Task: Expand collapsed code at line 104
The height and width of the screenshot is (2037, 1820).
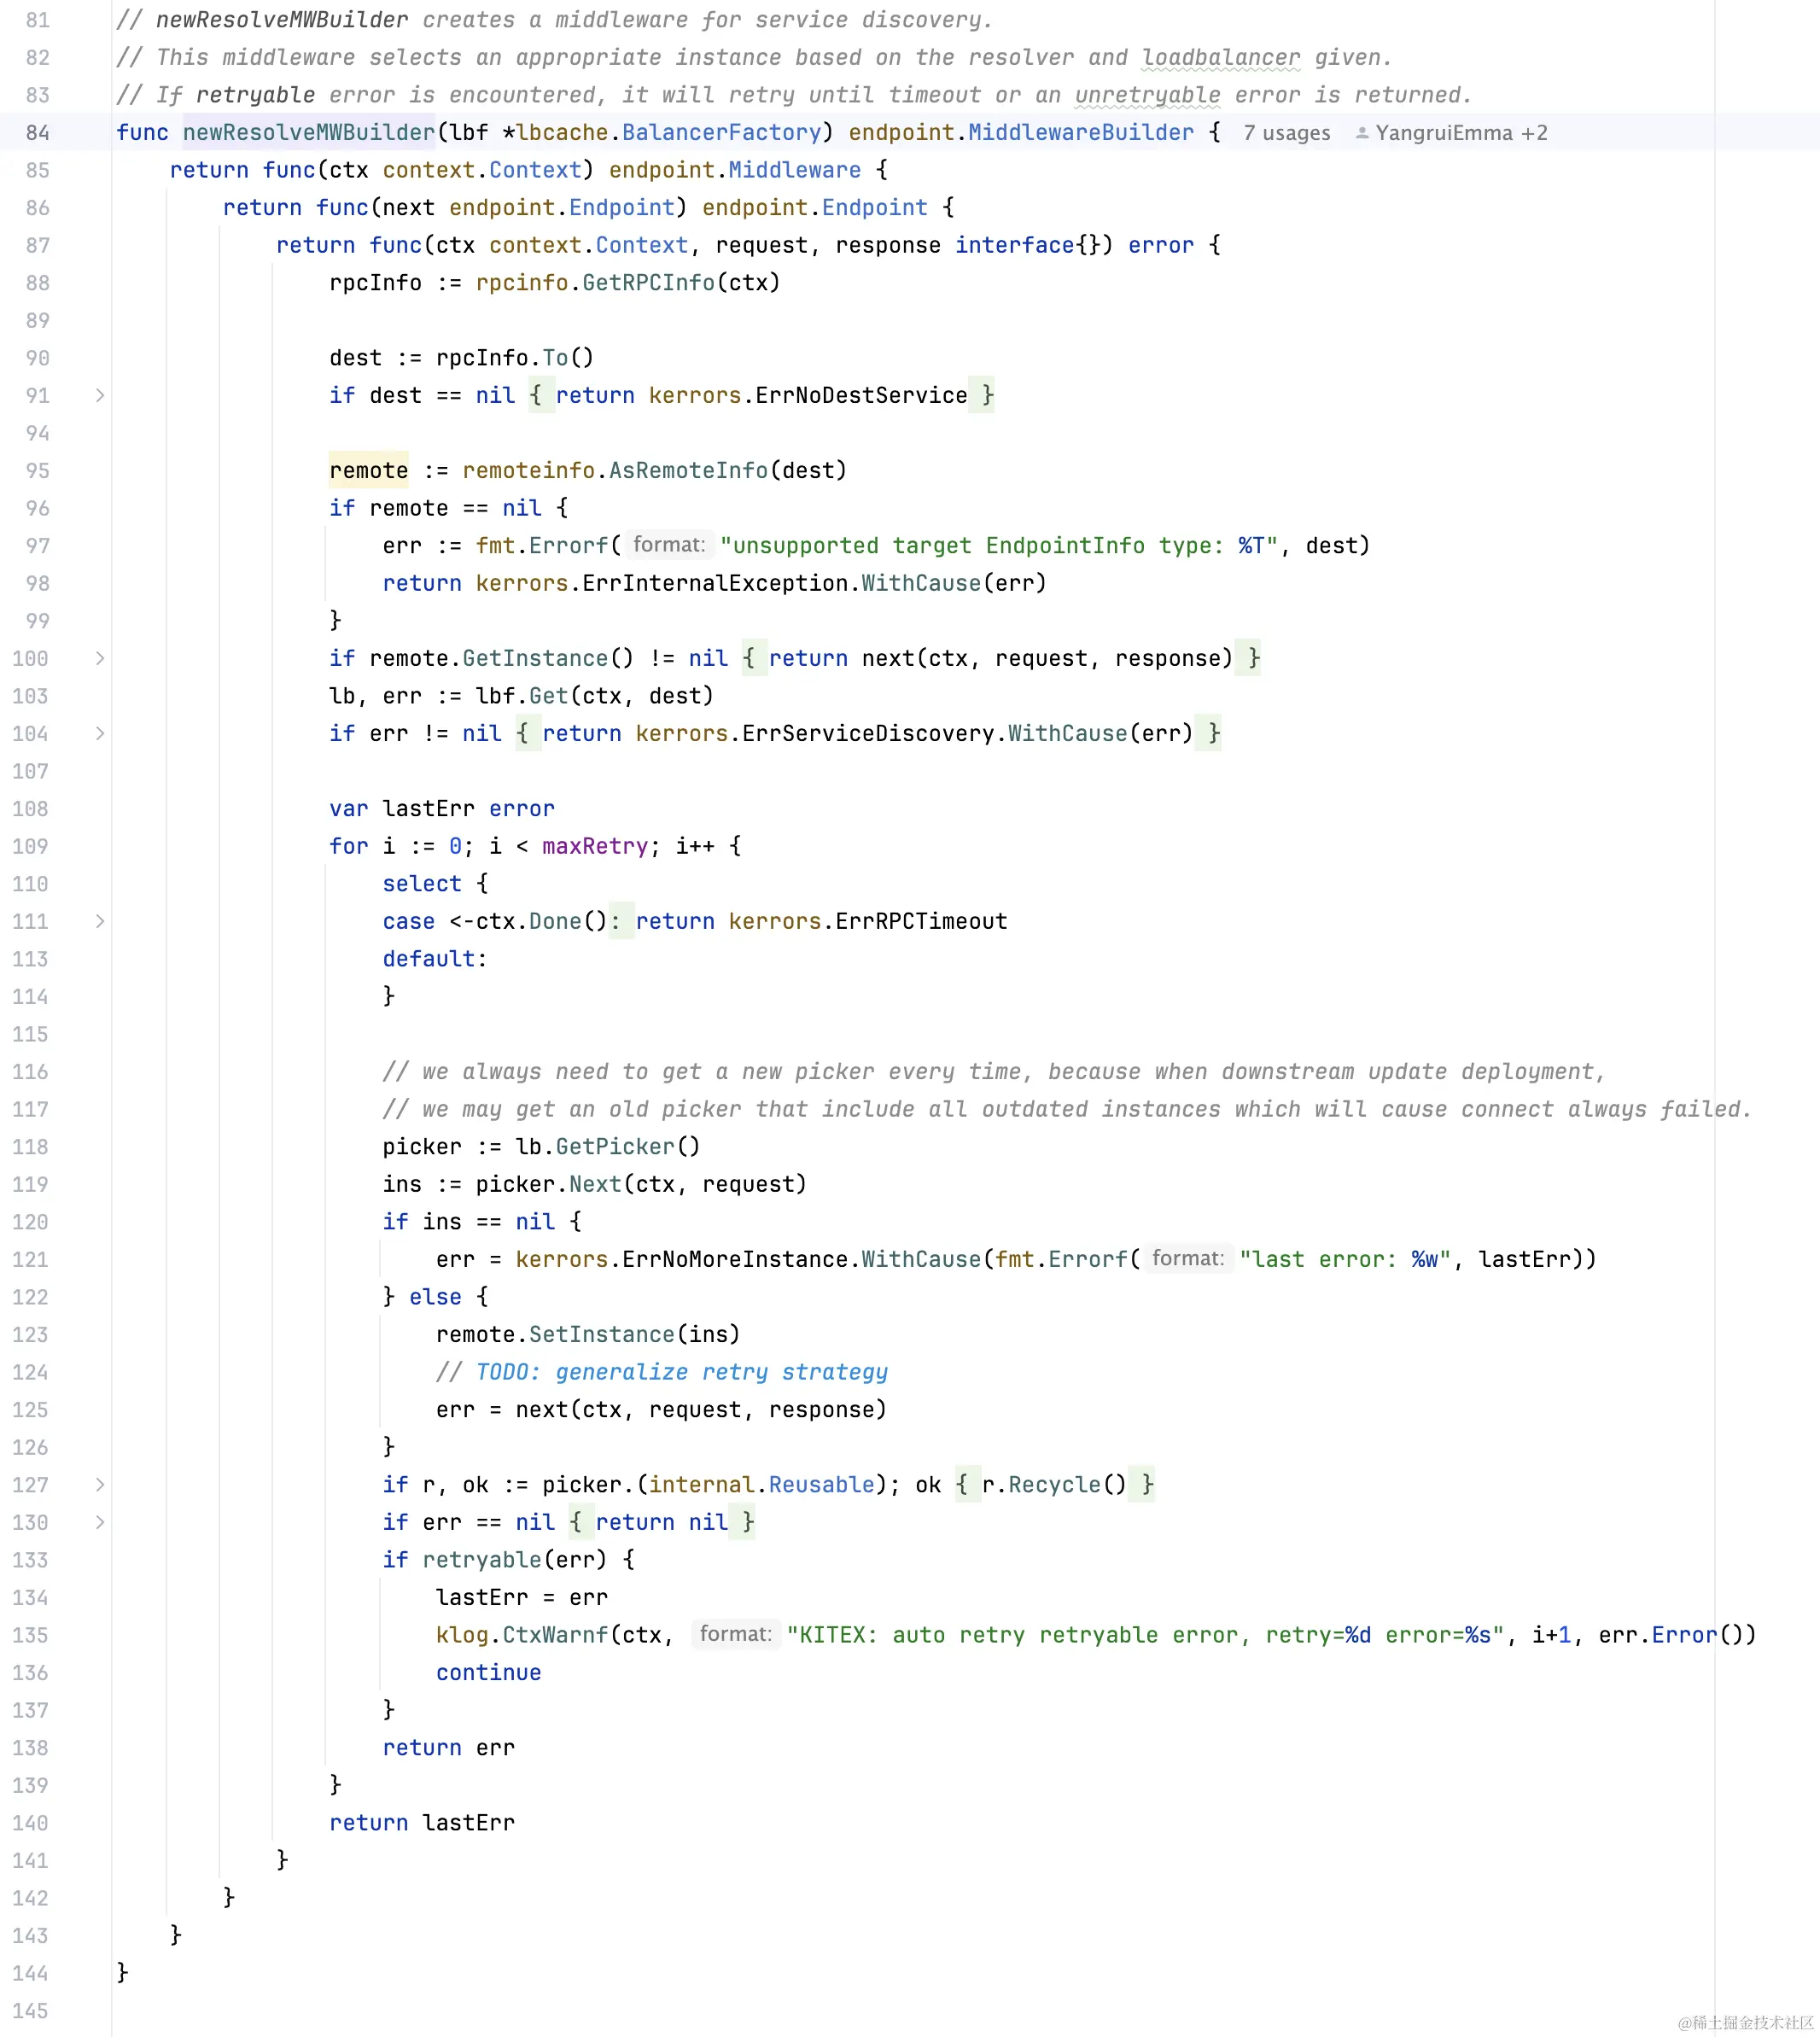Action: (x=100, y=733)
